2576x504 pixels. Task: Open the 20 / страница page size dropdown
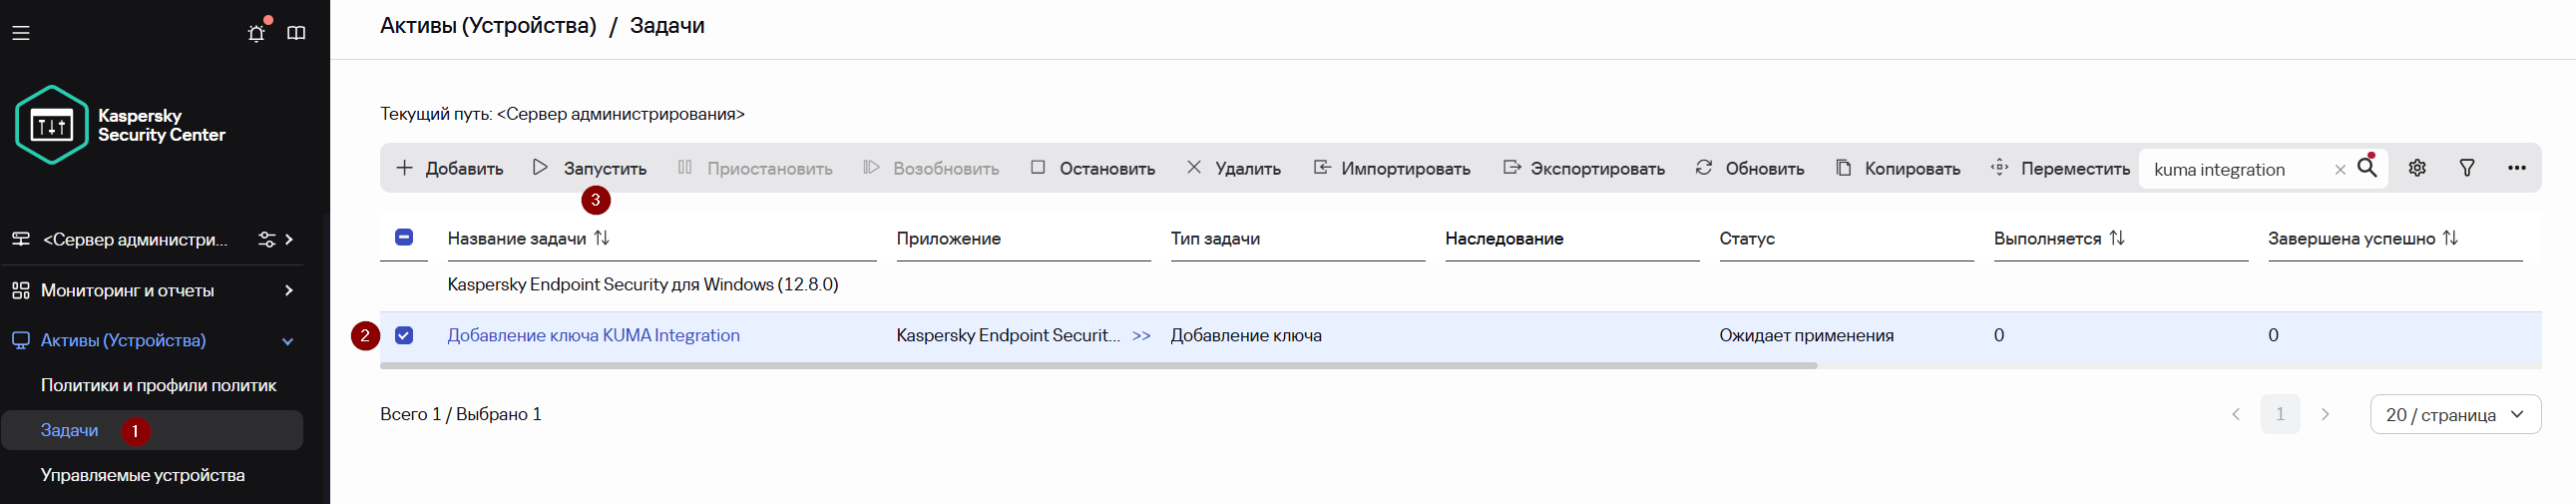pos(2455,414)
